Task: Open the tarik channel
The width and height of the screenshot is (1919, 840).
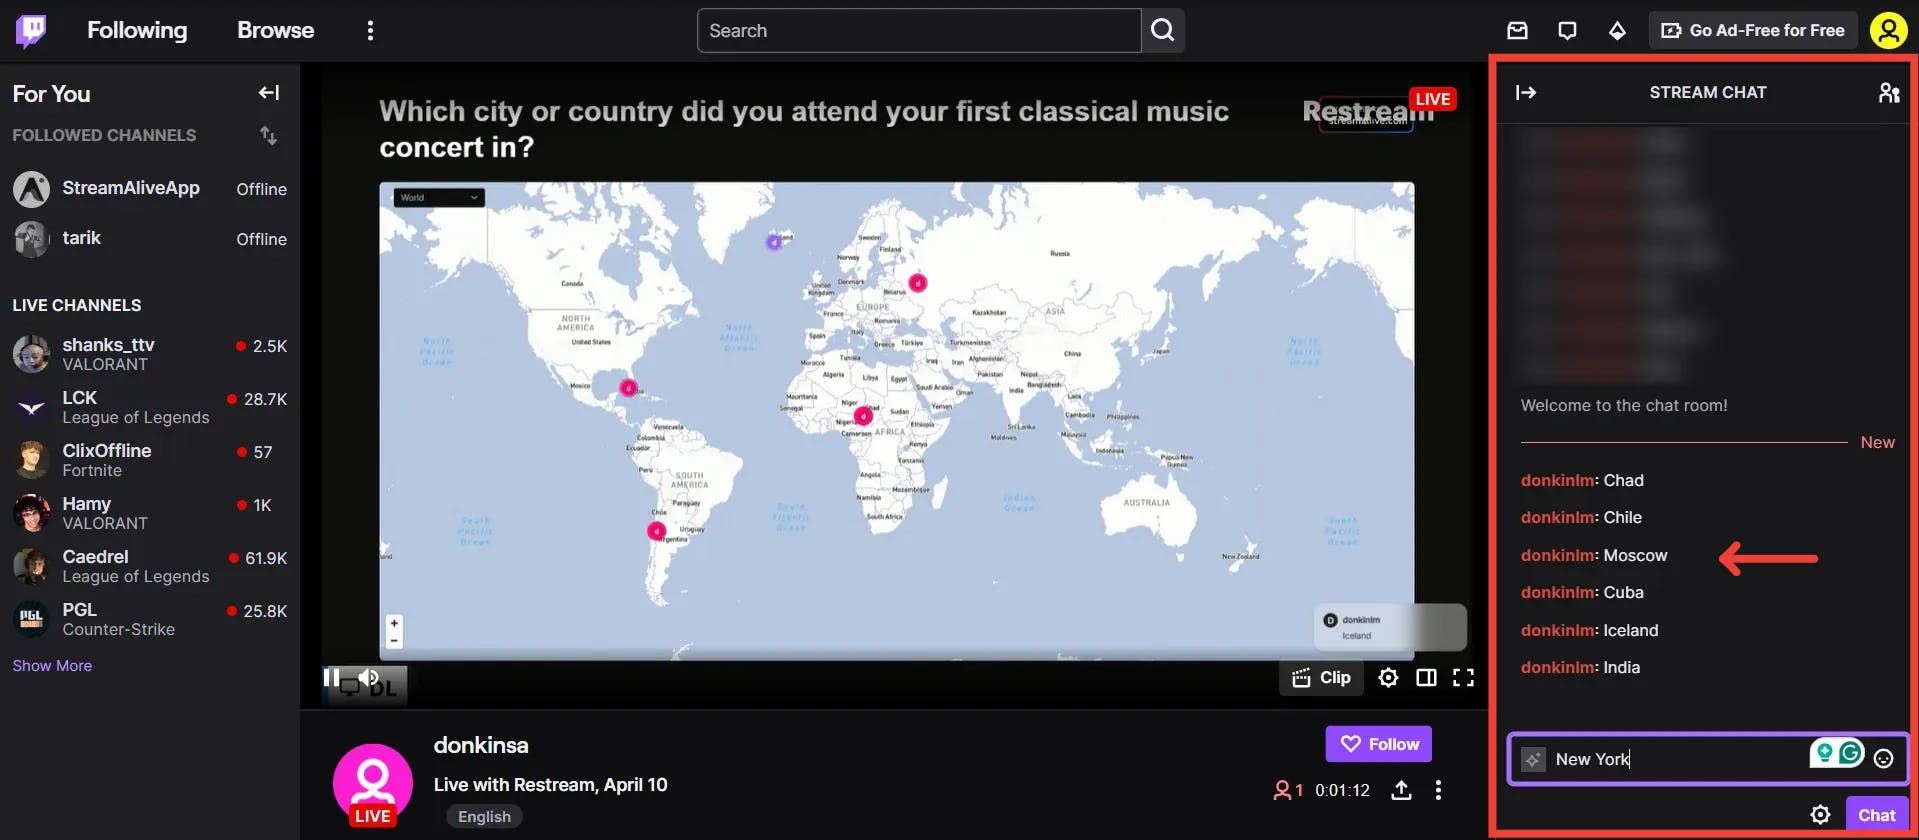Action: tap(150, 239)
